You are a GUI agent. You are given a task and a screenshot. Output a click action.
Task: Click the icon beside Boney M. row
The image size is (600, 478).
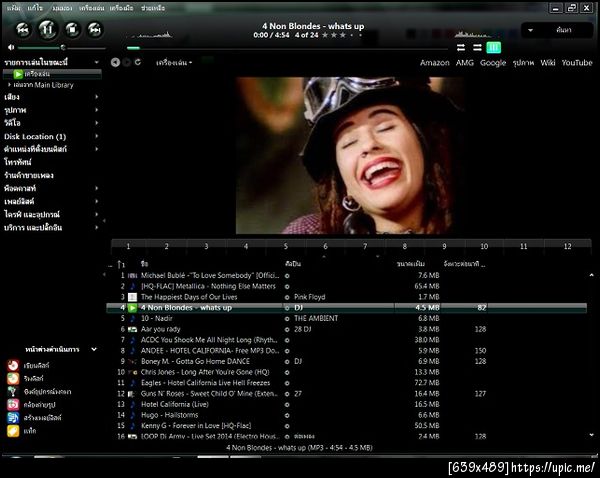point(132,362)
